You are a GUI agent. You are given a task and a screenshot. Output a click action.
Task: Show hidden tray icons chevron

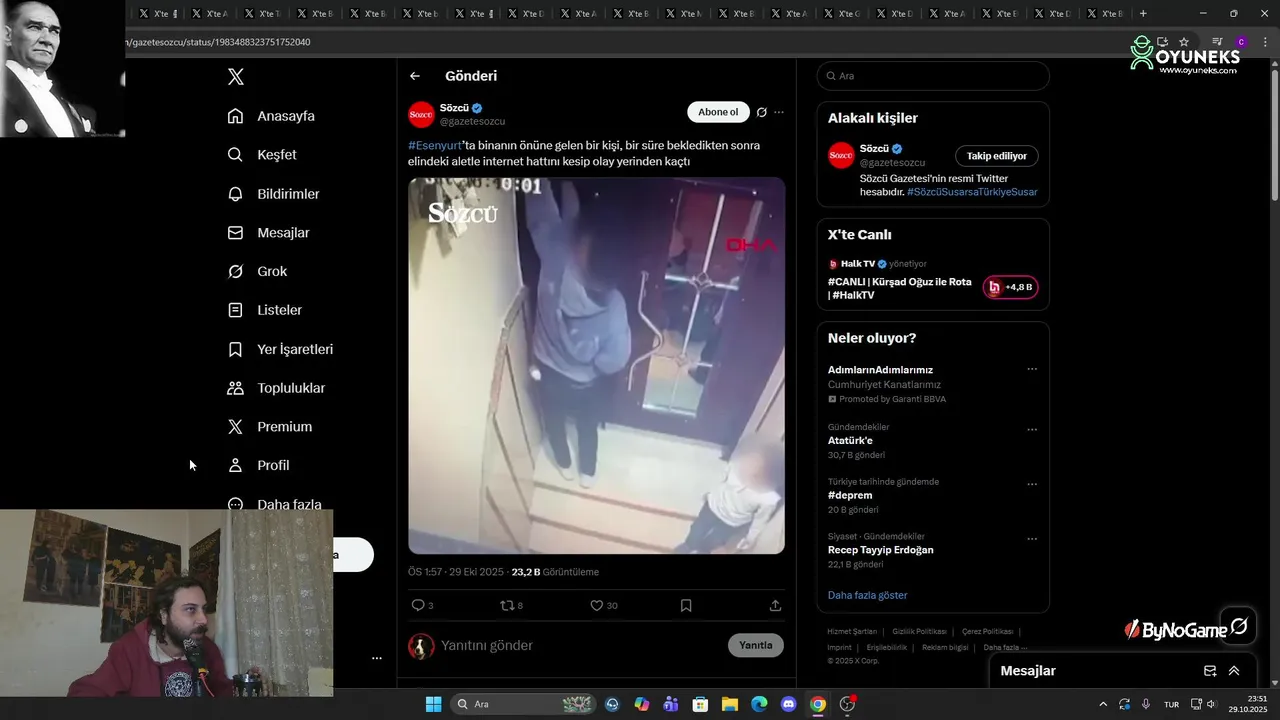(1103, 704)
